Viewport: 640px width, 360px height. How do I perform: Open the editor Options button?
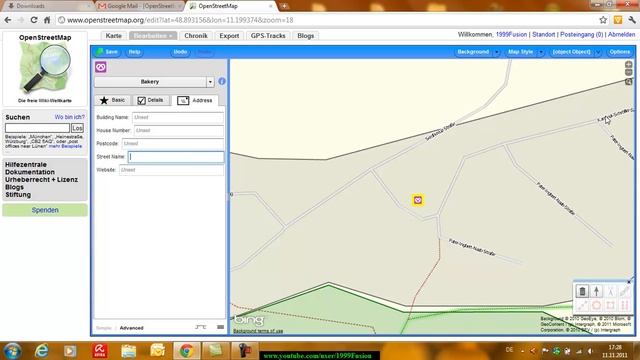(619, 52)
